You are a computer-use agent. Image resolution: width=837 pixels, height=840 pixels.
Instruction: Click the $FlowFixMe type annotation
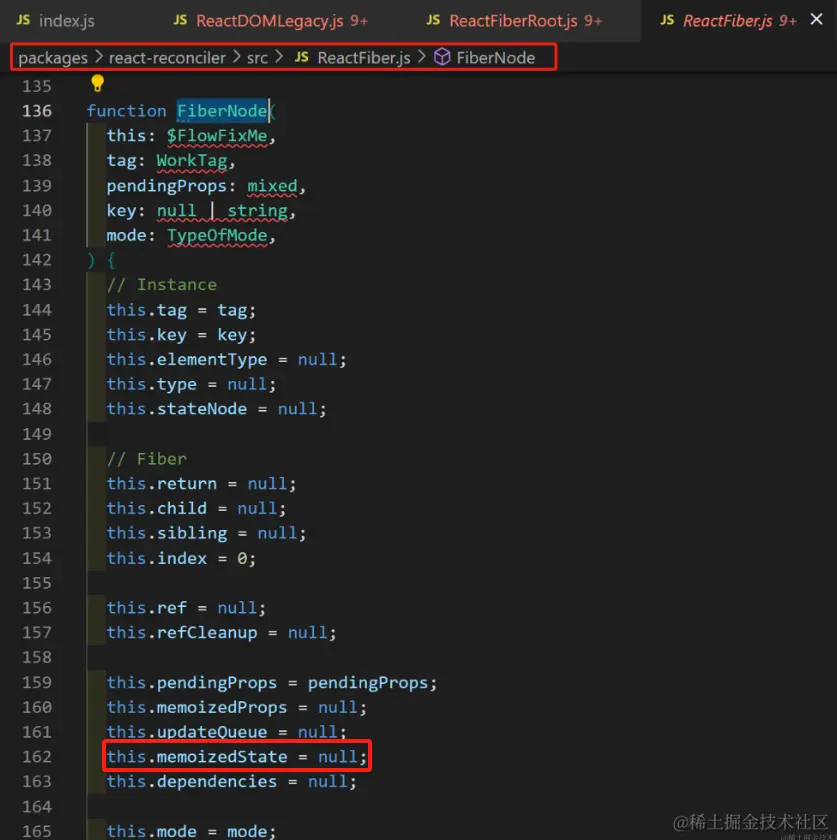217,136
